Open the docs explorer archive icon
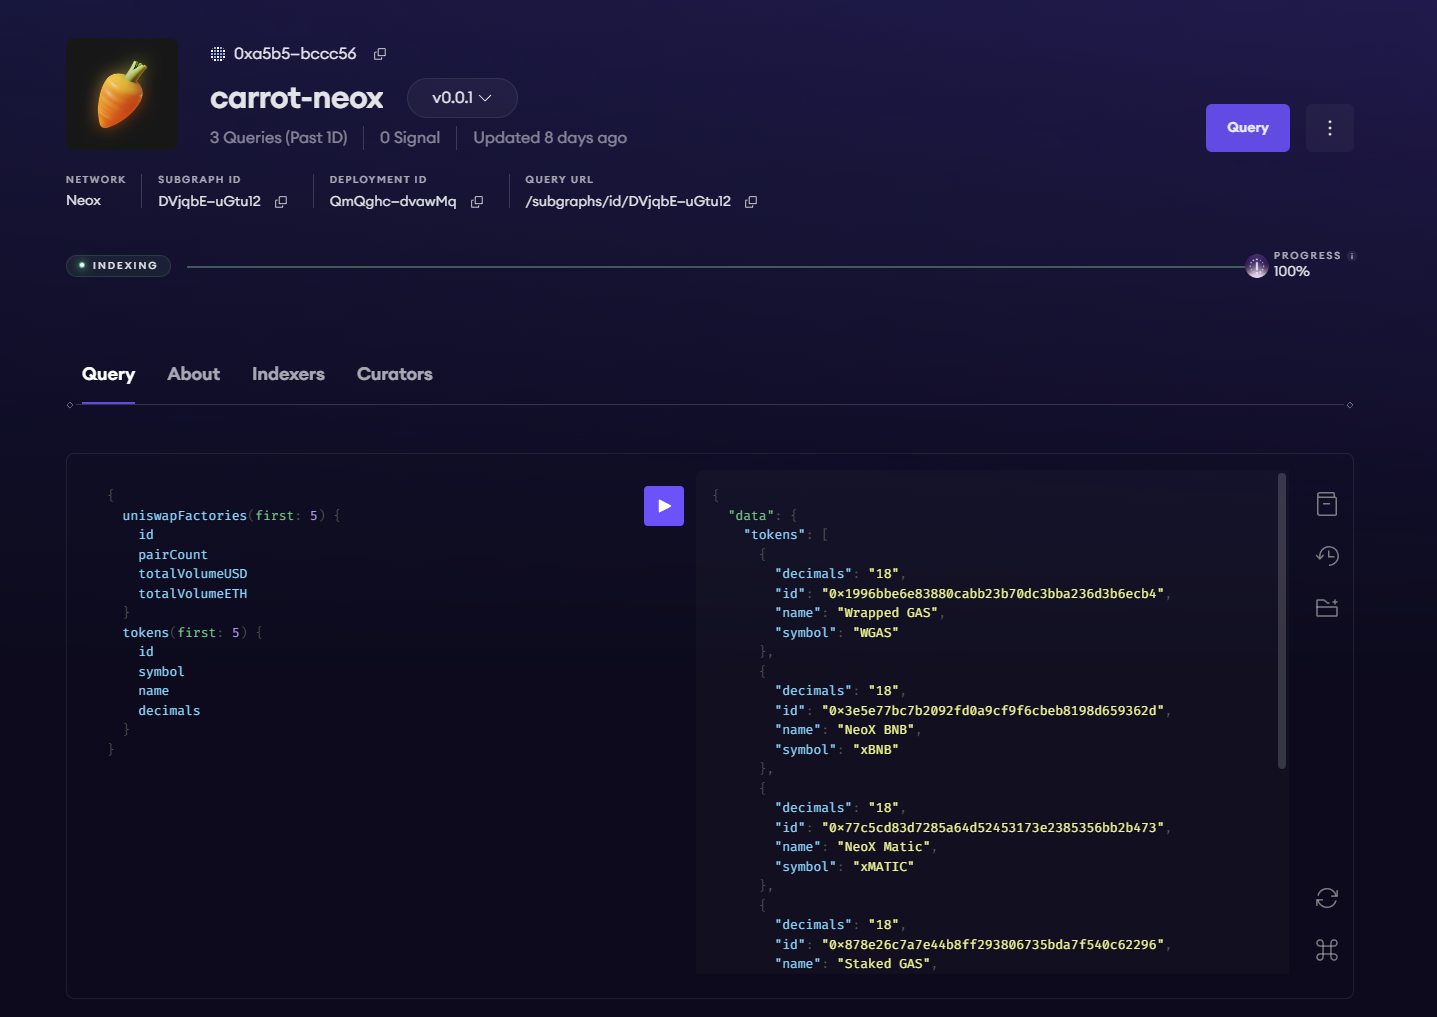Image resolution: width=1437 pixels, height=1017 pixels. coord(1327,504)
